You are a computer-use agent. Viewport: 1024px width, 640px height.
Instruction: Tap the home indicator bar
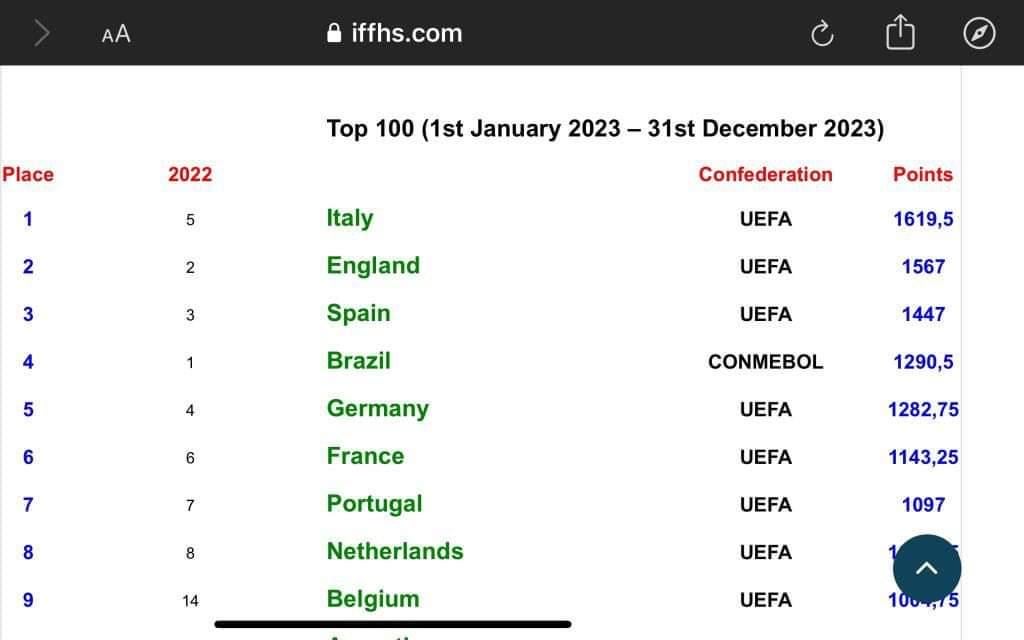[392, 624]
